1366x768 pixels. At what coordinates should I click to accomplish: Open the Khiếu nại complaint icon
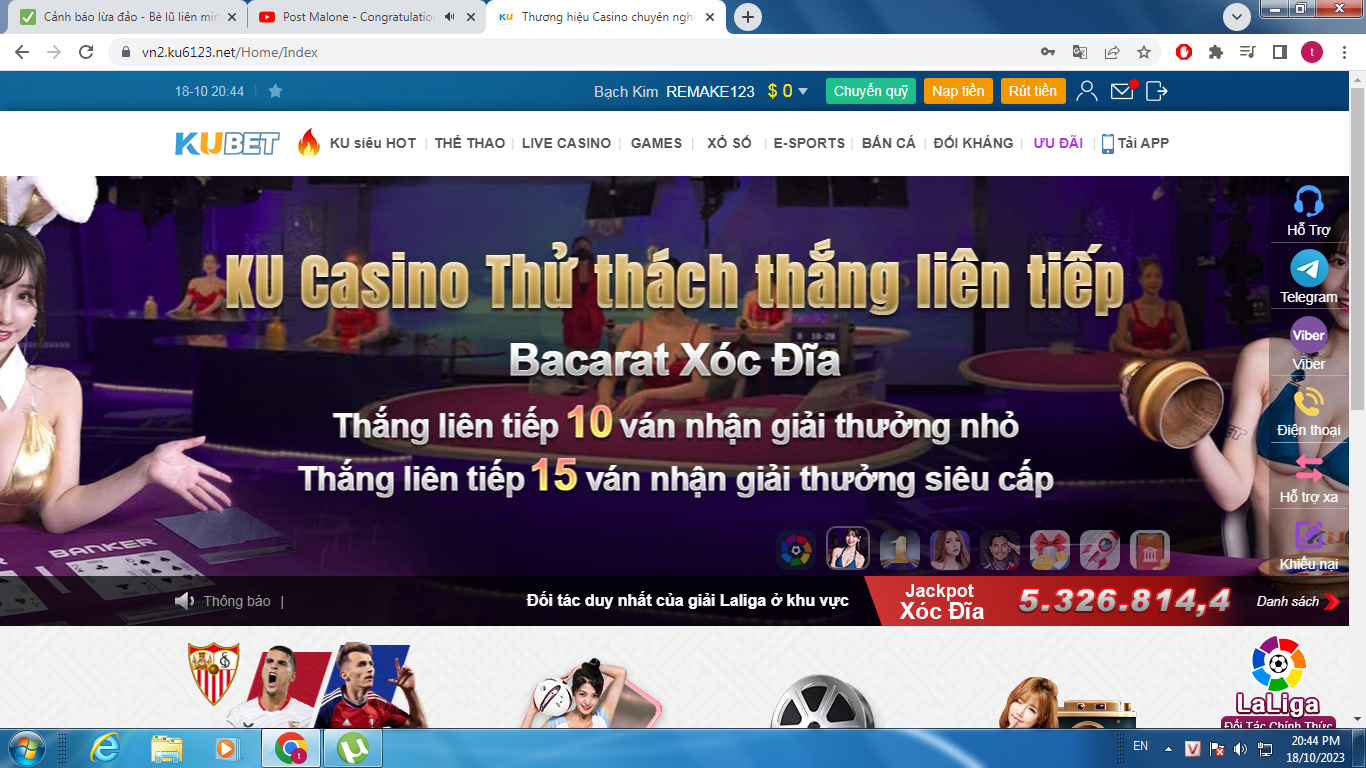(x=1308, y=536)
